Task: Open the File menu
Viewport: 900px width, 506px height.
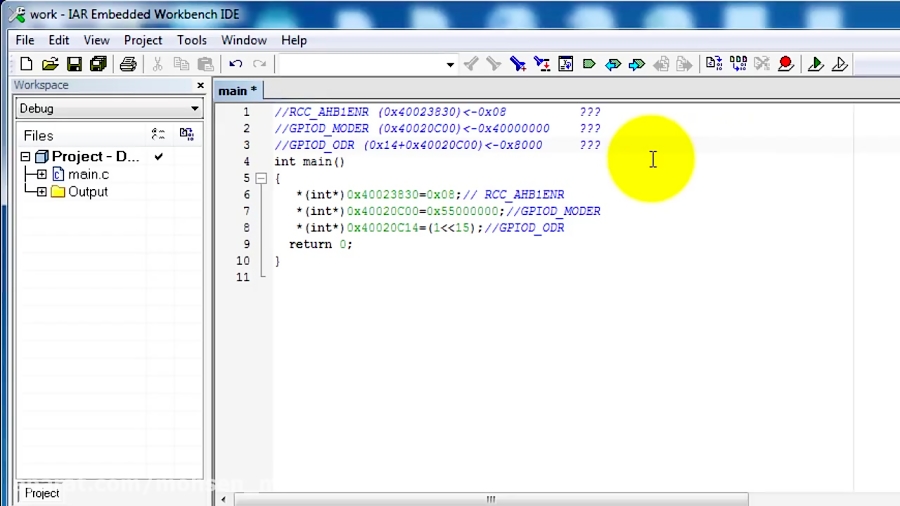Action: [x=25, y=40]
